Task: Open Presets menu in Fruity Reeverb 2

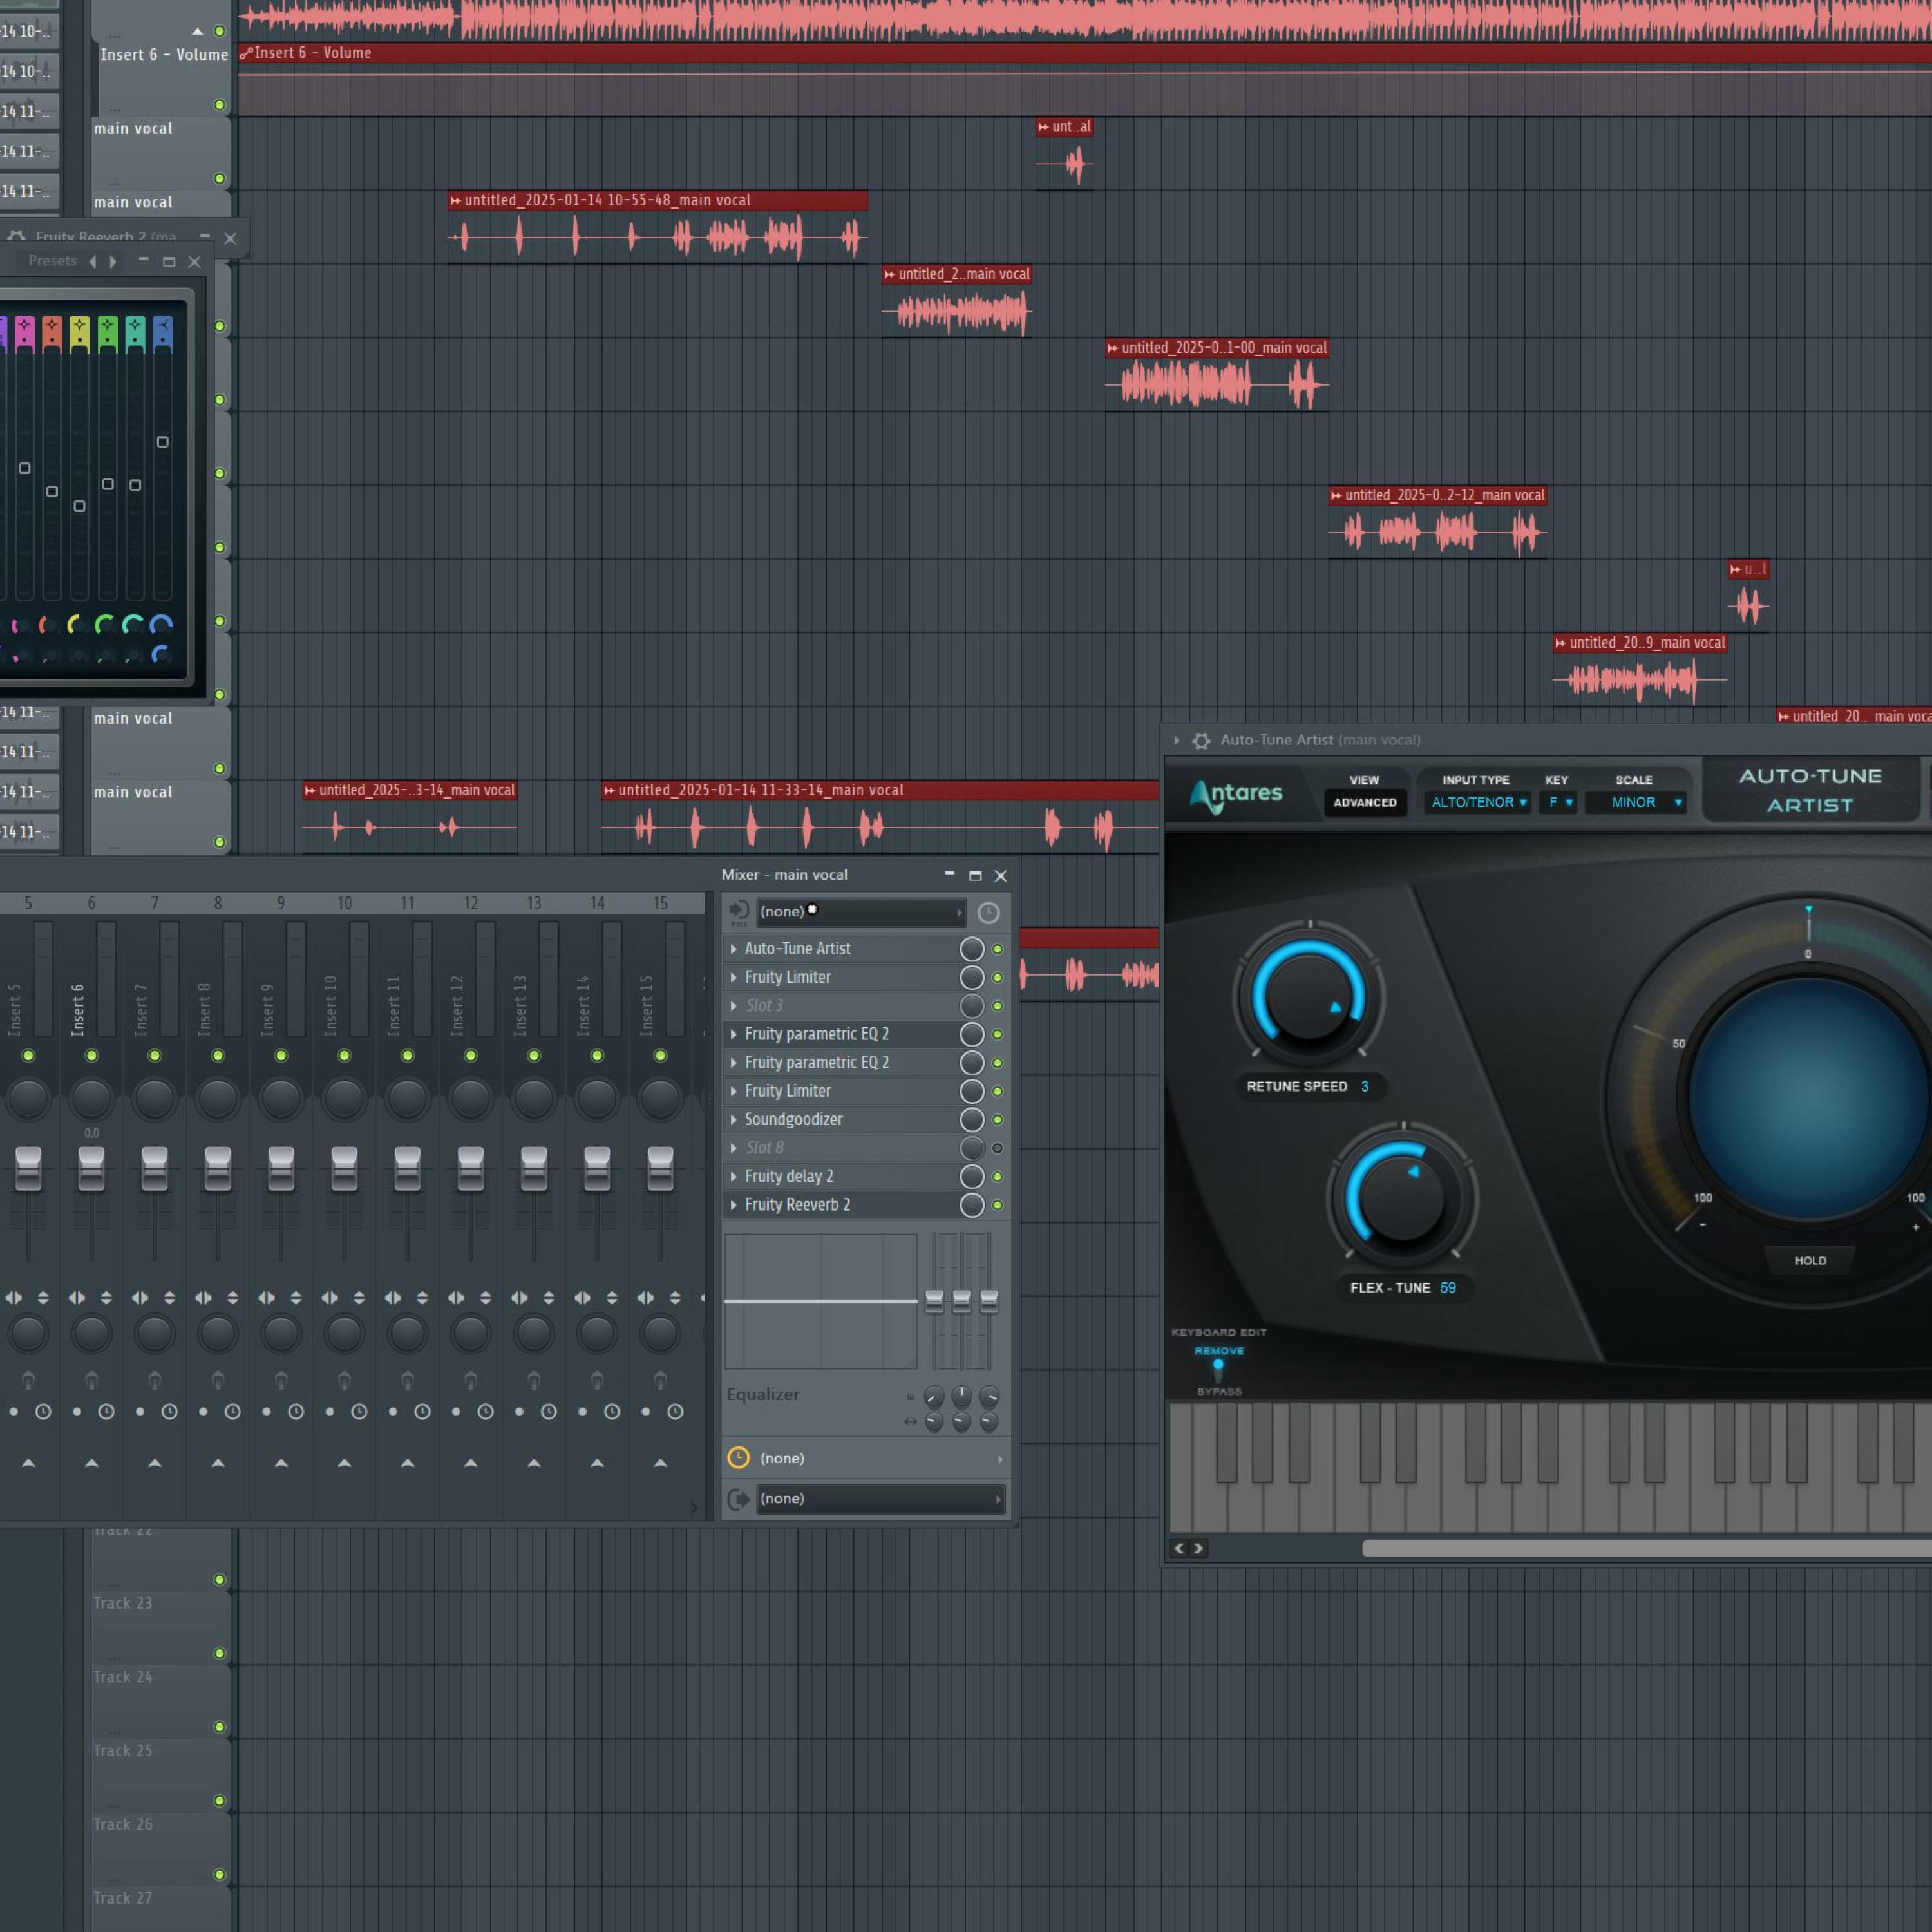Action: coord(52,261)
